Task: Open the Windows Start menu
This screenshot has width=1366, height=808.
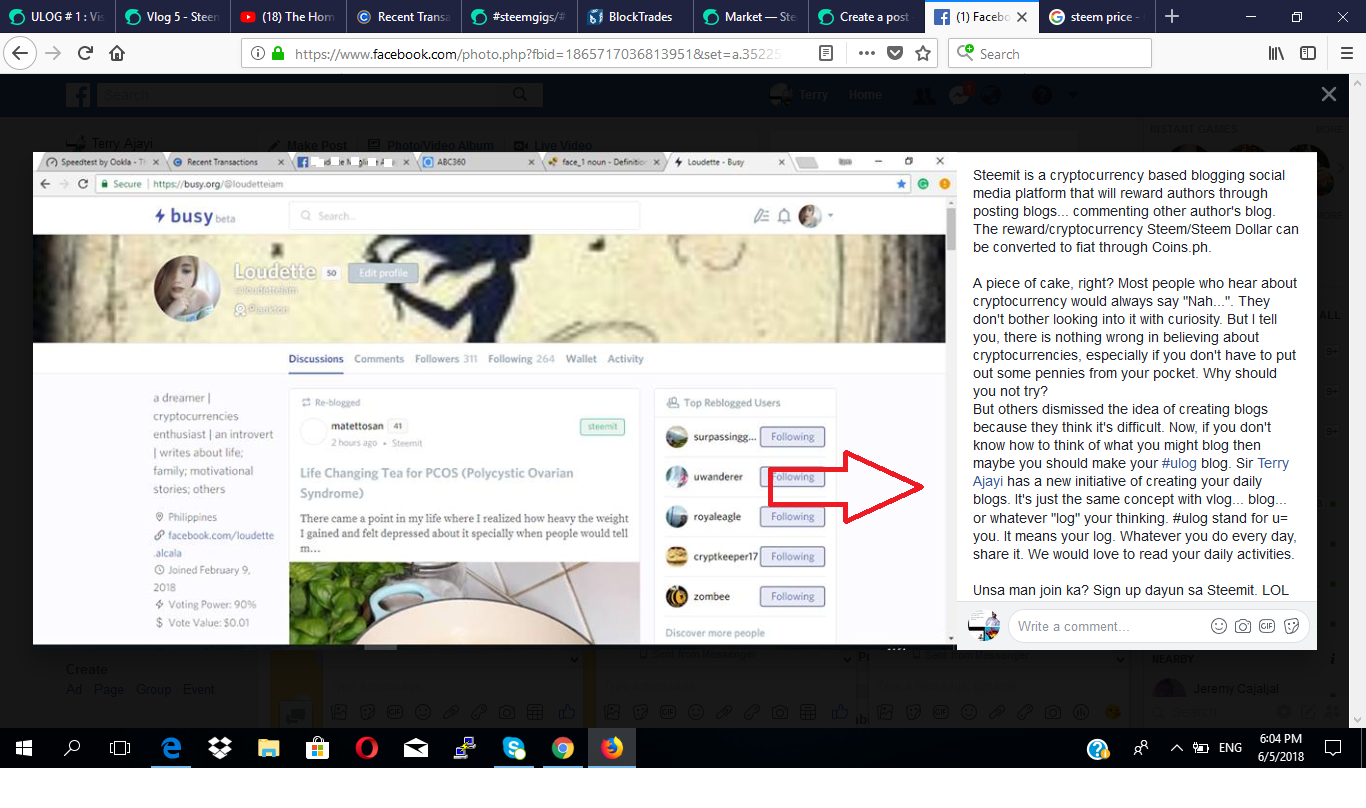Action: 24,748
